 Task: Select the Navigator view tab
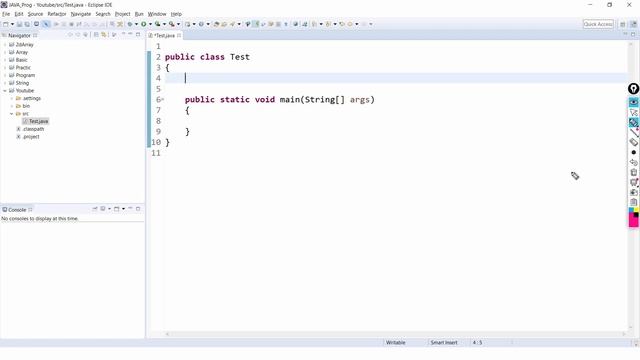click(19, 36)
